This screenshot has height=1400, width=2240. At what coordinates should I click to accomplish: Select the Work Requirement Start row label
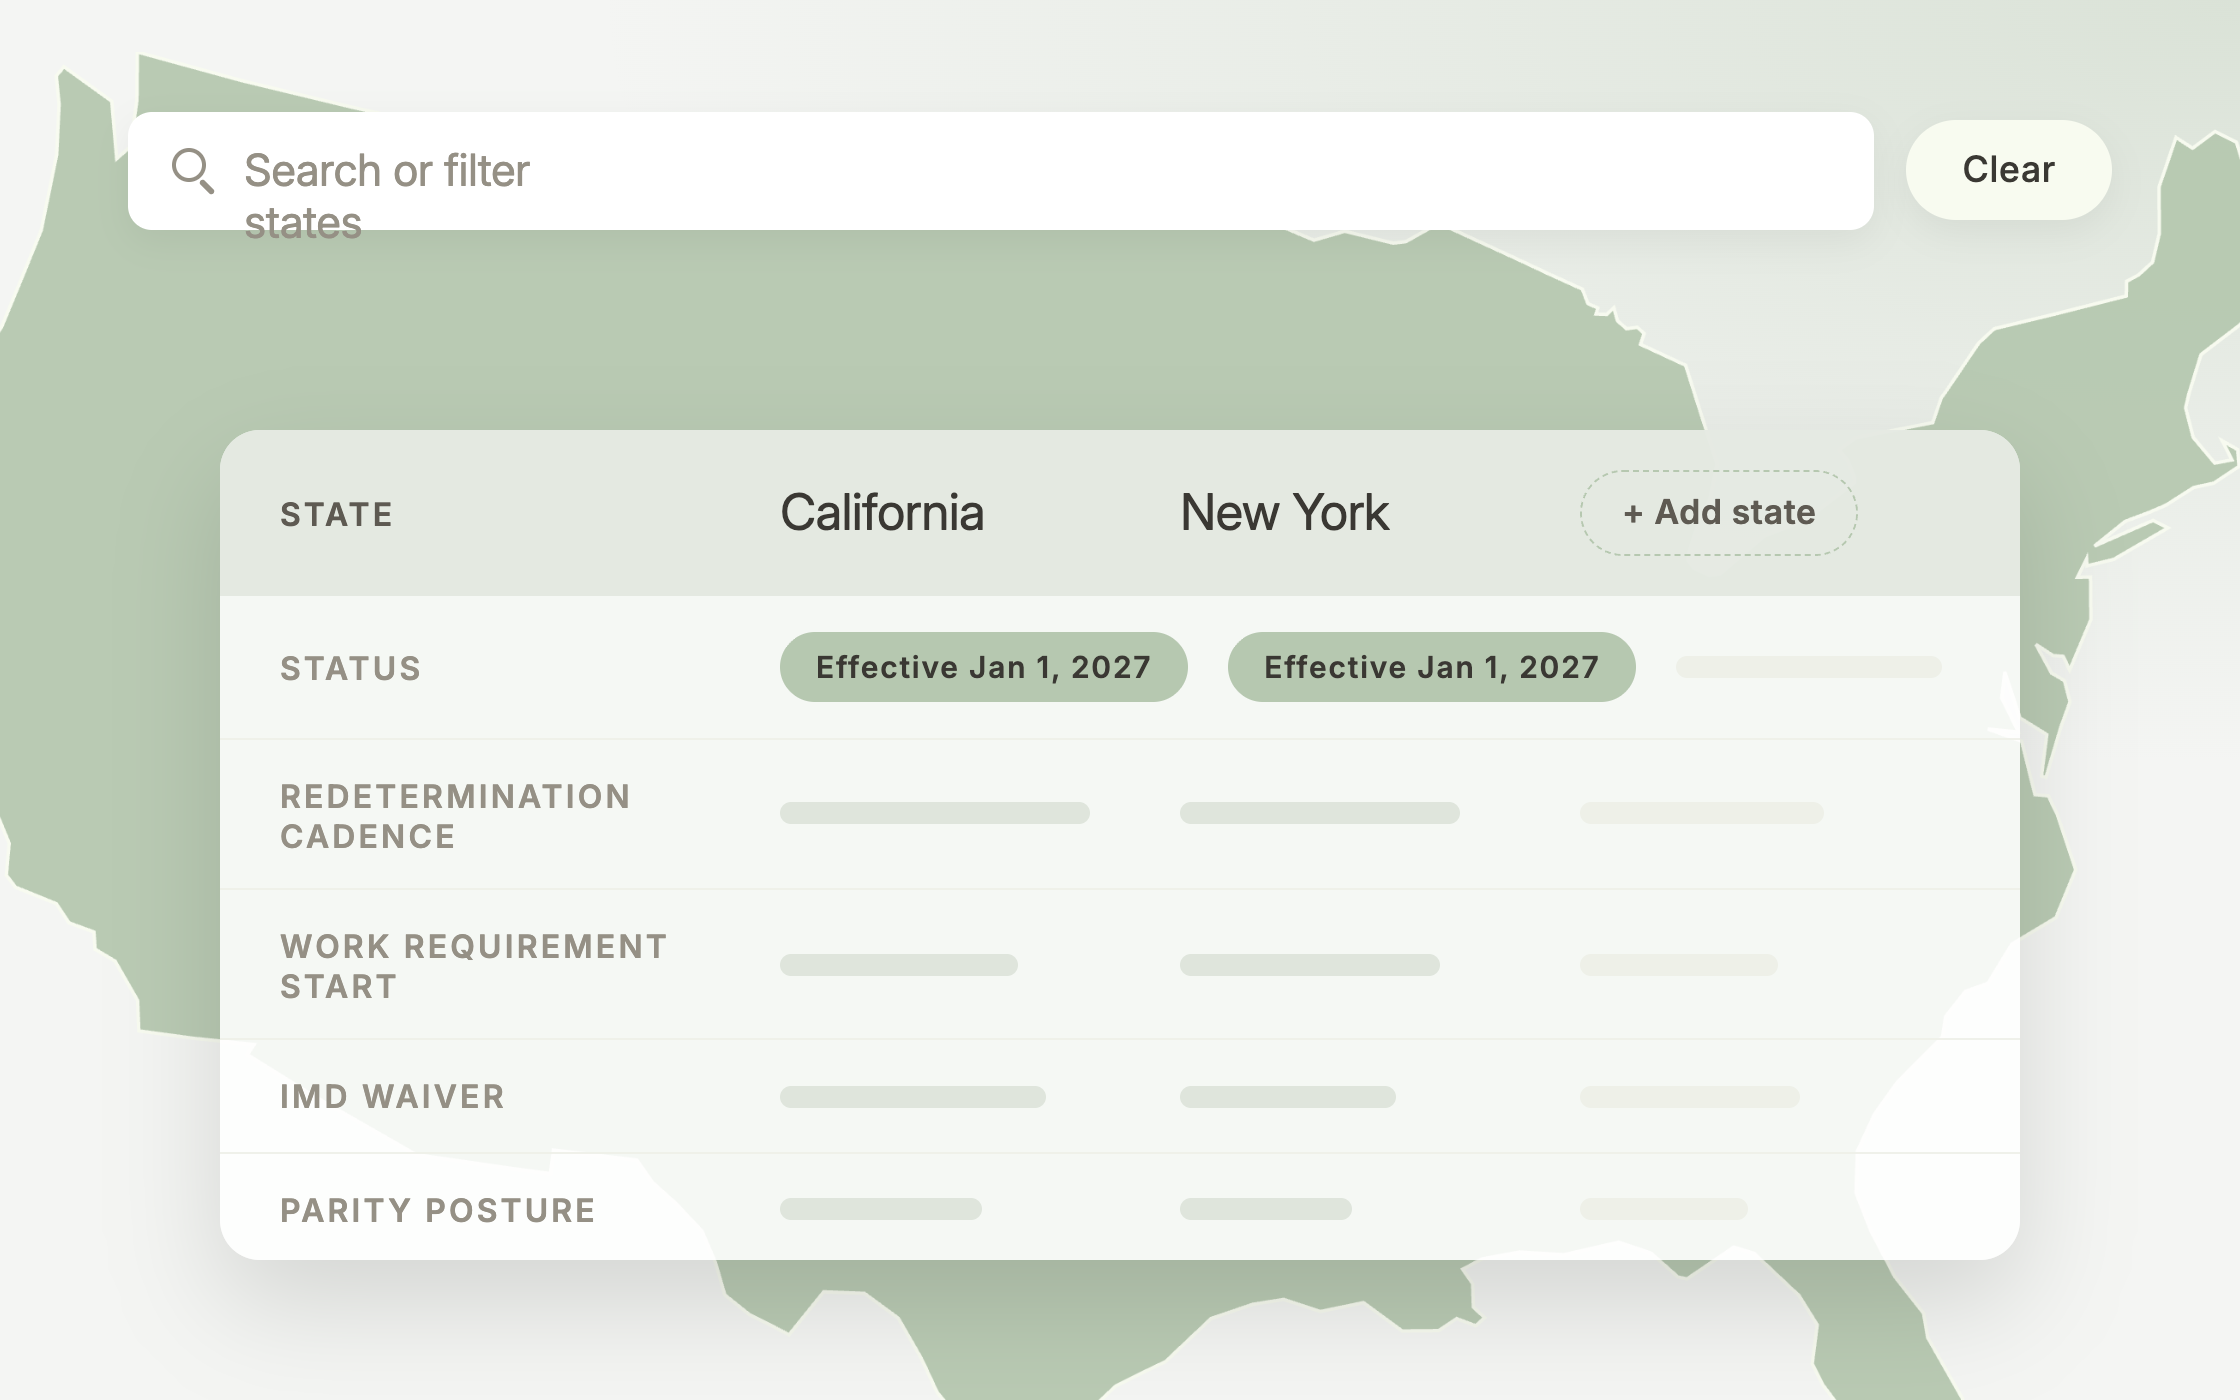473,966
